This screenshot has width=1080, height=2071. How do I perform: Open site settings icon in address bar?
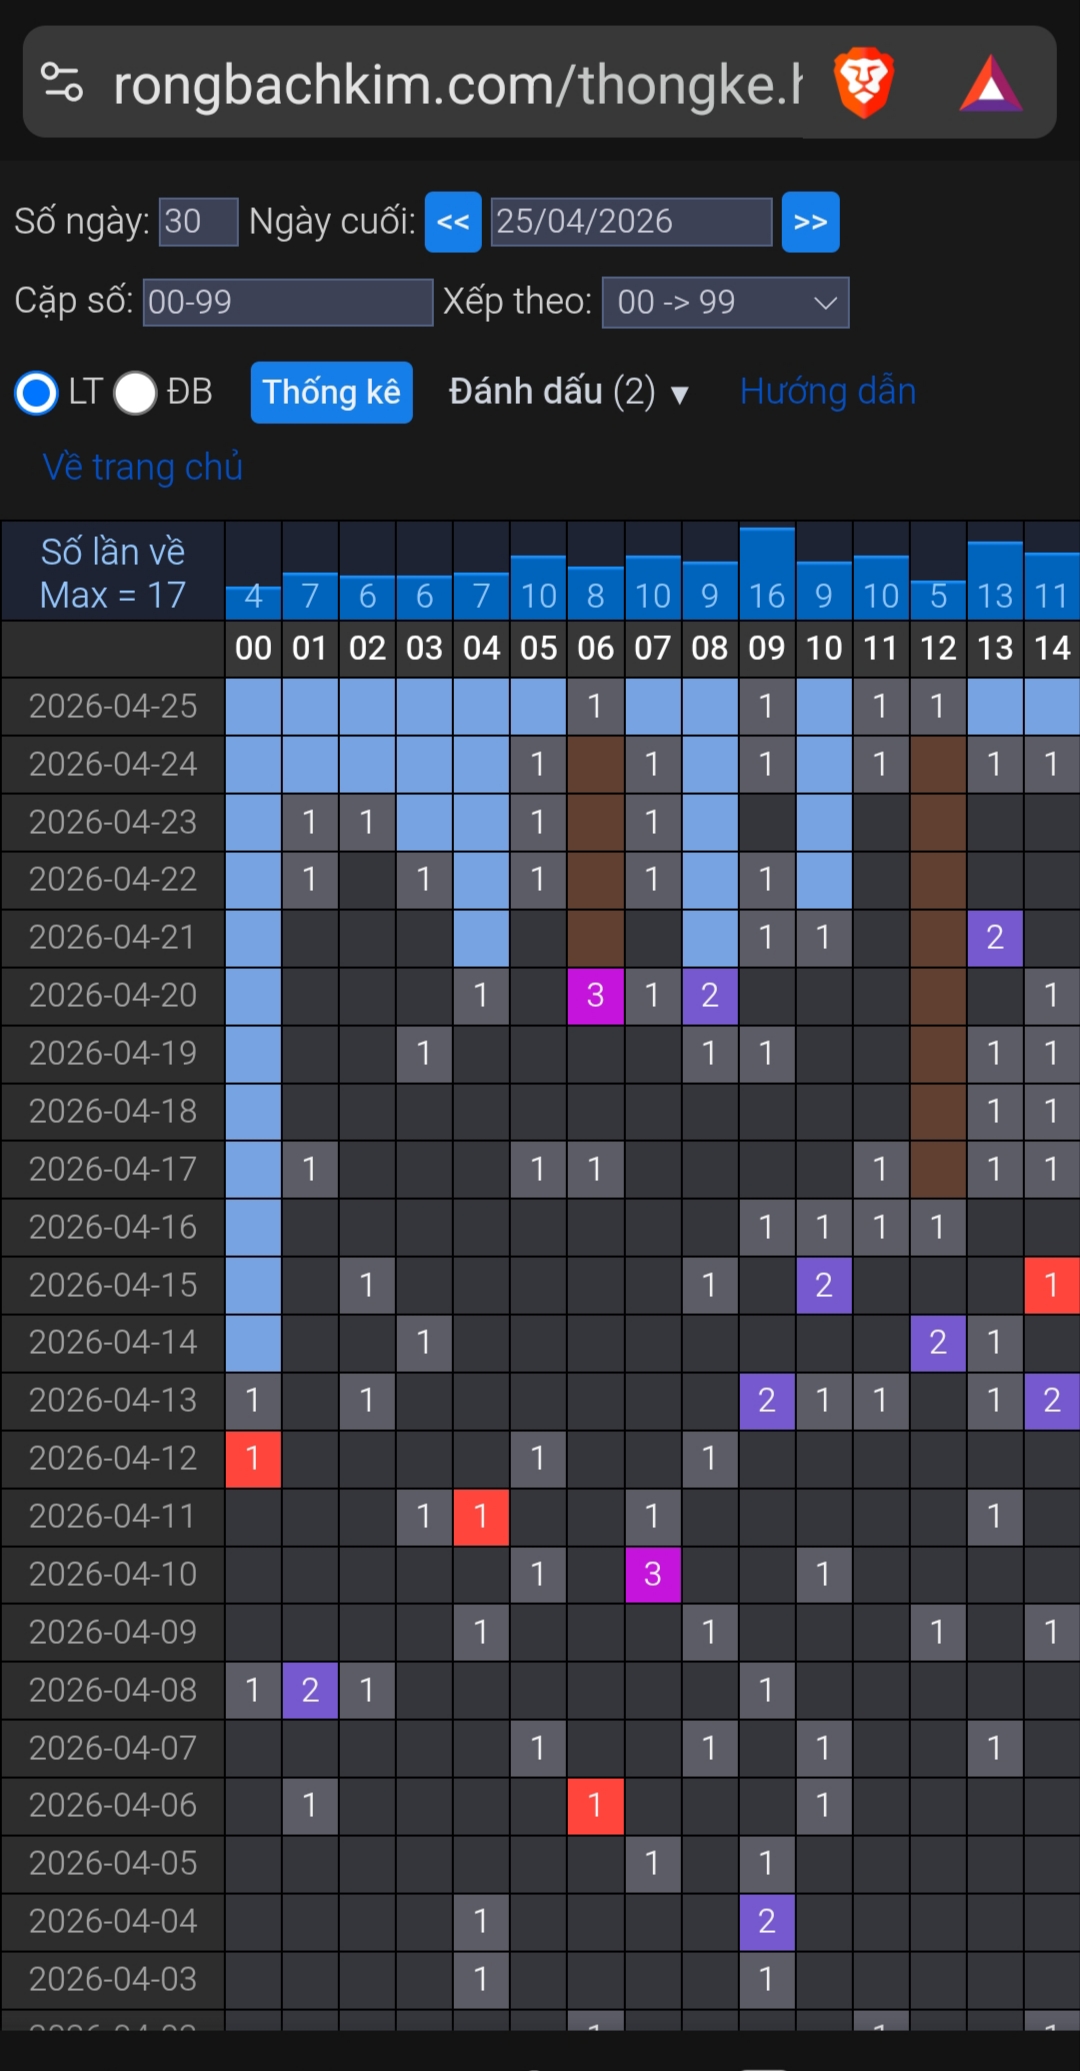click(62, 82)
